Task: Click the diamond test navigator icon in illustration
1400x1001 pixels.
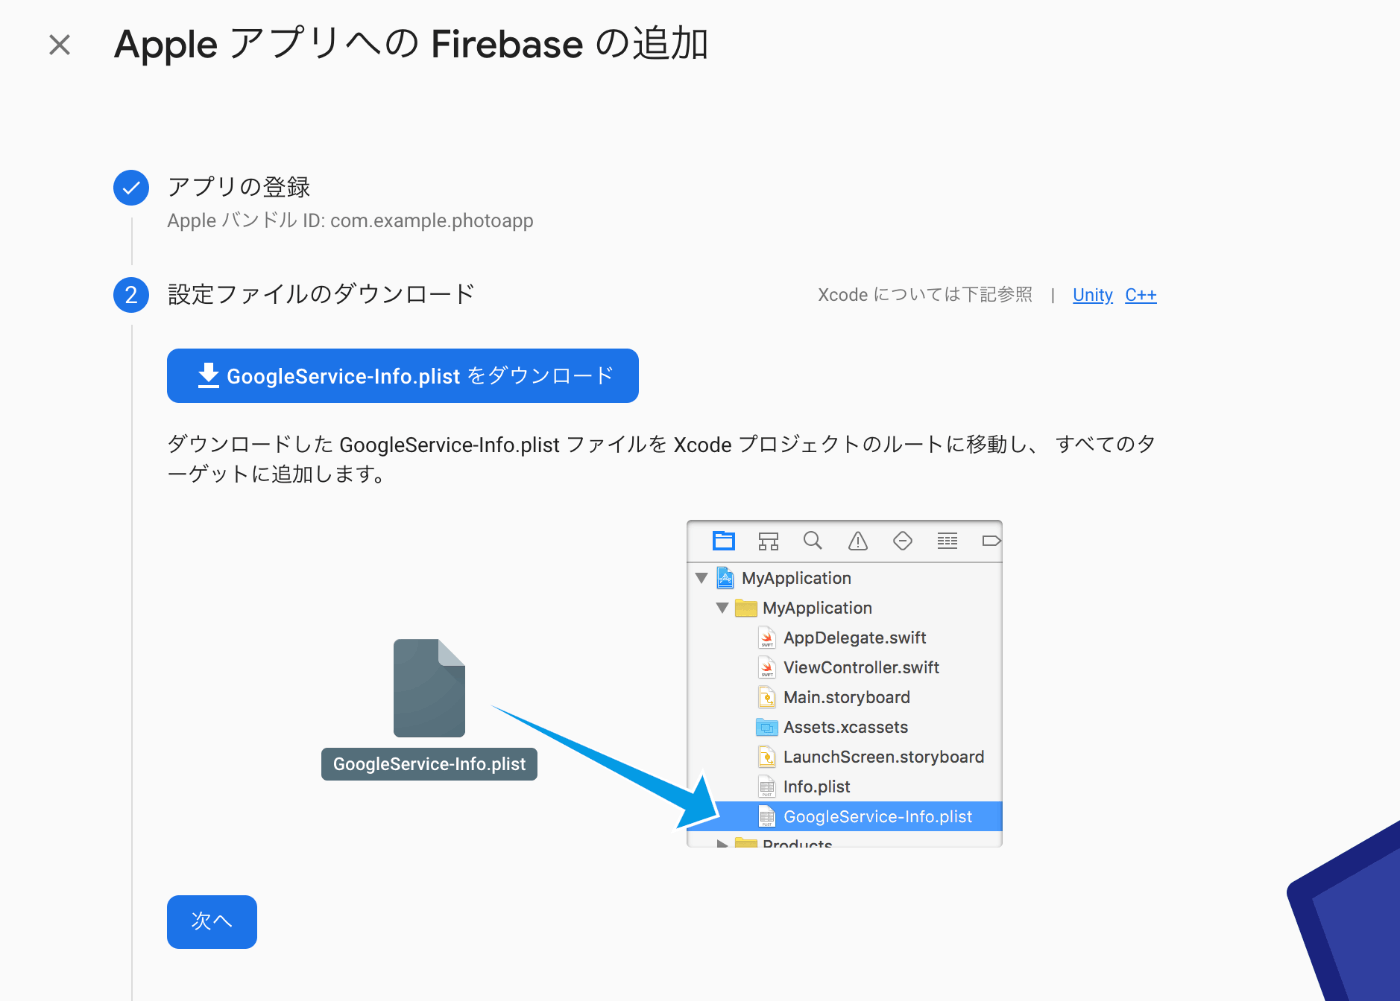Action: point(903,541)
